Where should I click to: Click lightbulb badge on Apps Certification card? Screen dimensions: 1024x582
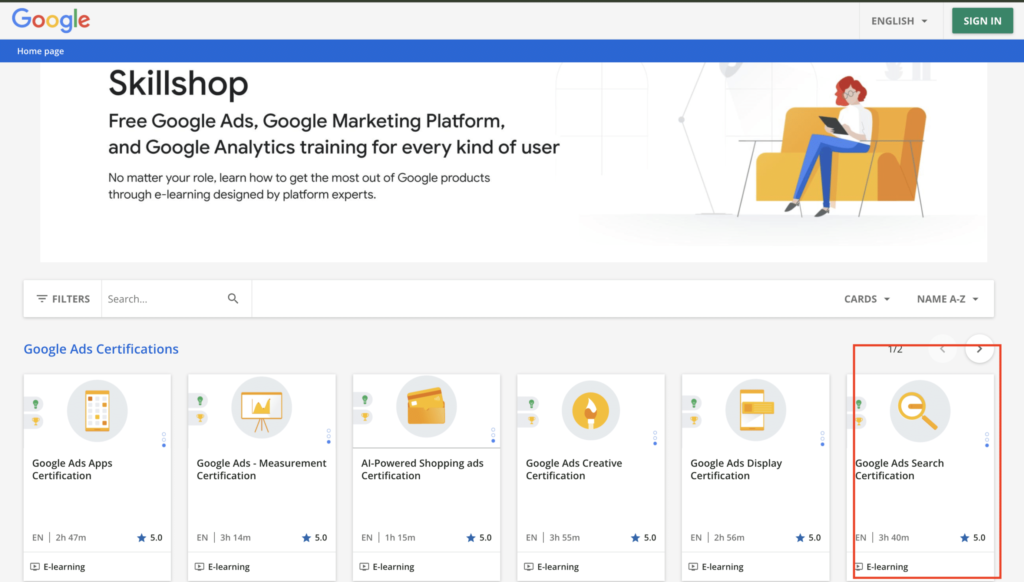pyautogui.click(x=36, y=404)
